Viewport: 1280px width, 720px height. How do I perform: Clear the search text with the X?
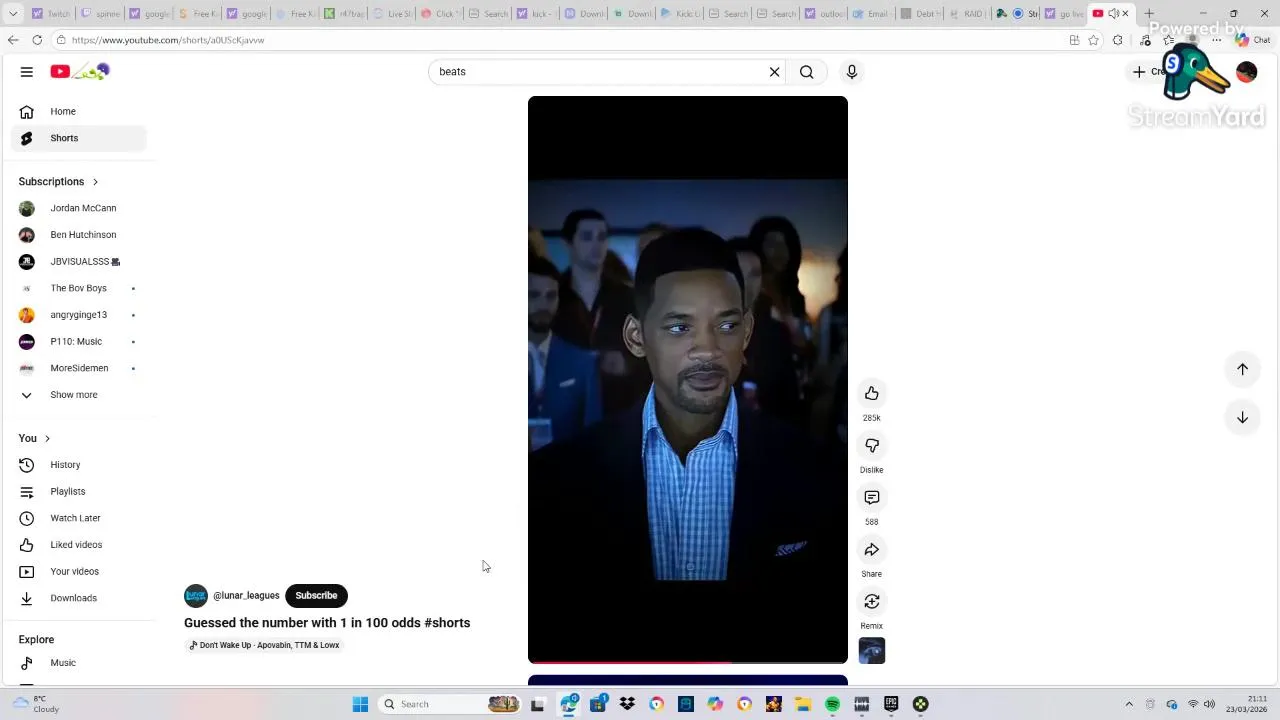(774, 72)
